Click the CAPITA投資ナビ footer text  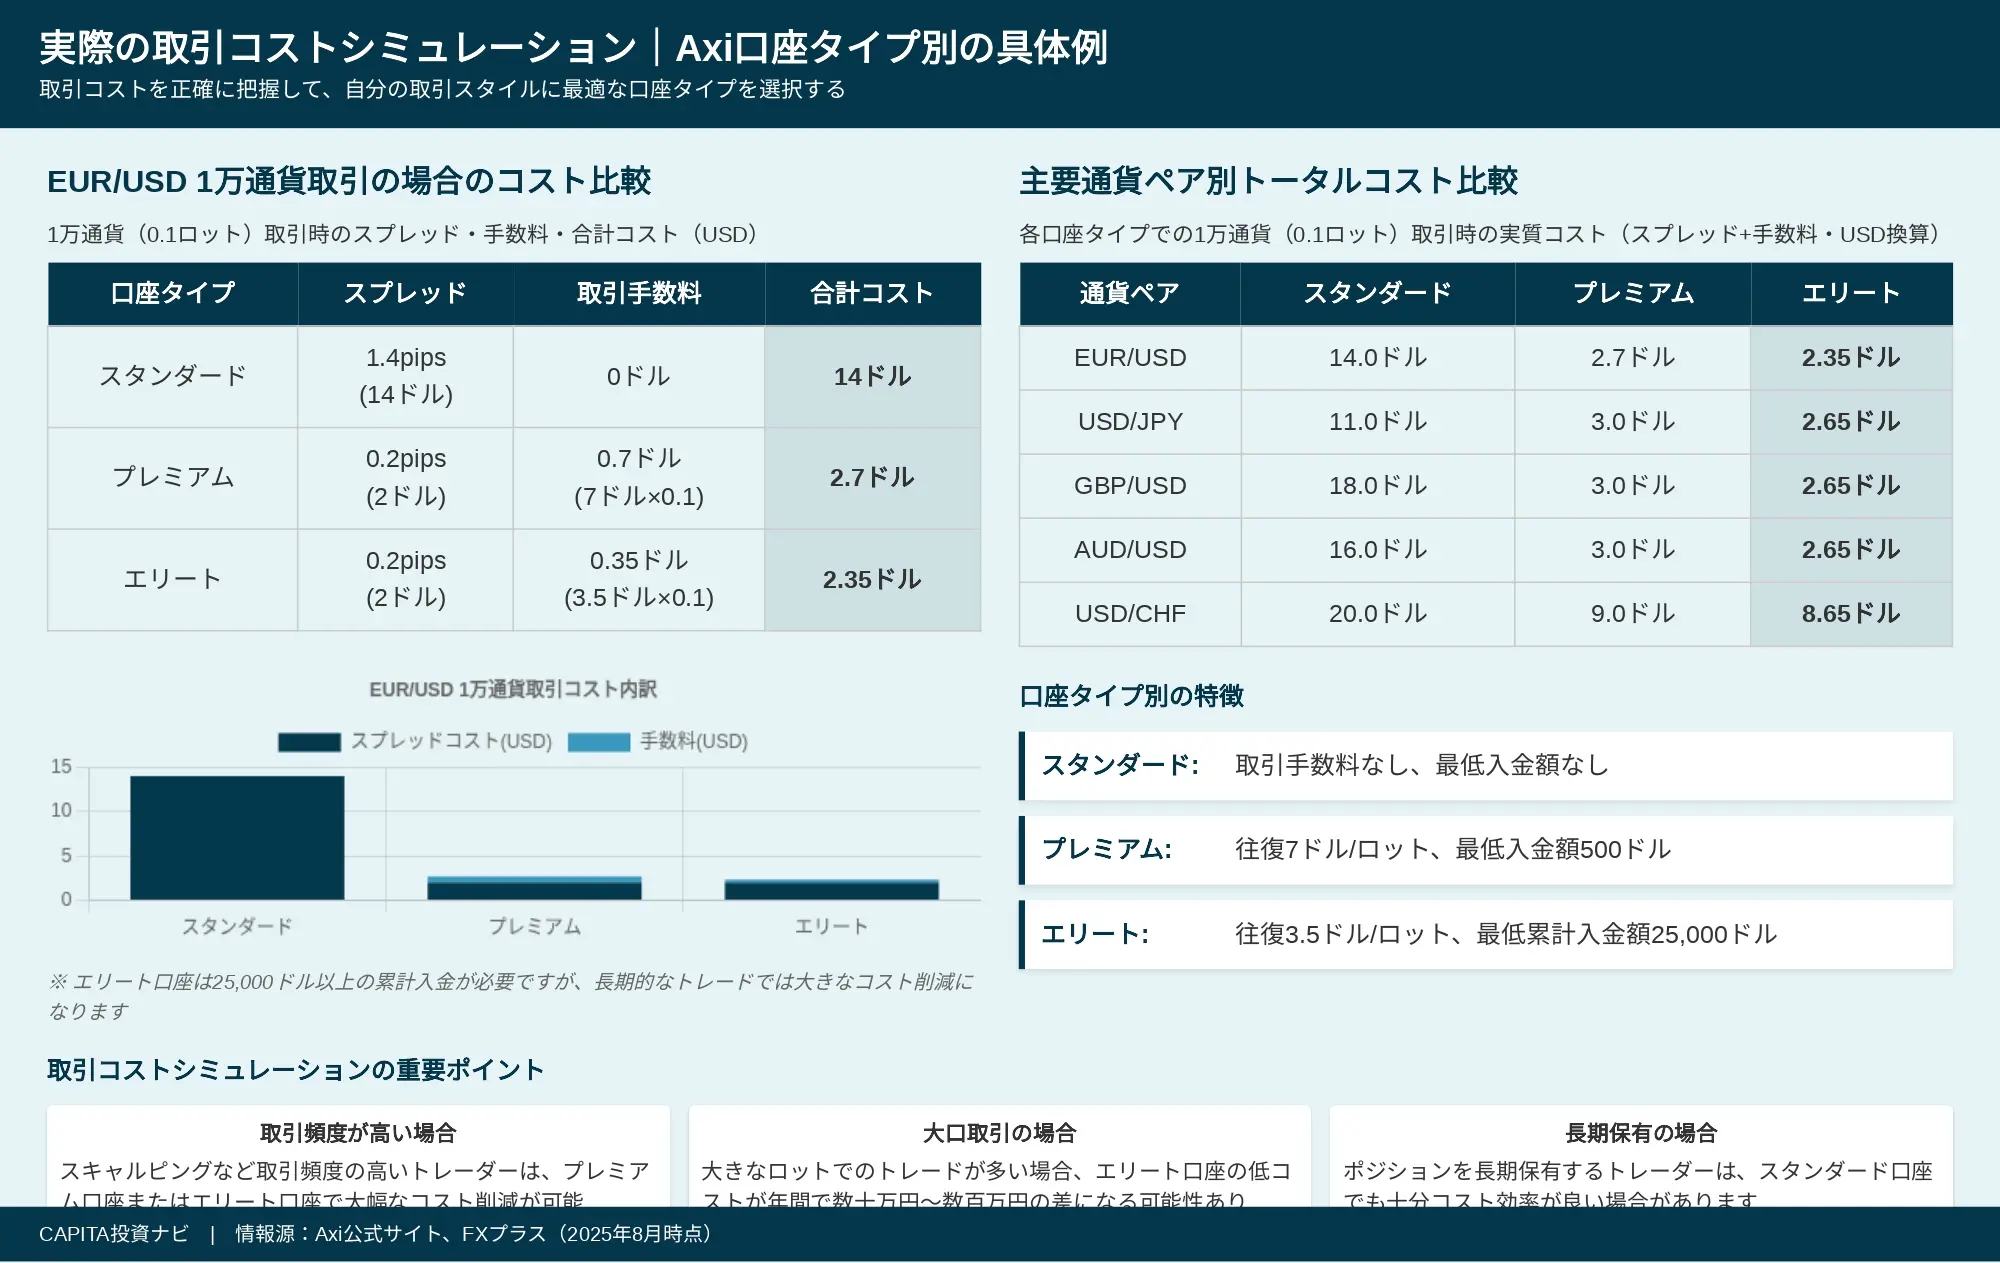pos(114,1234)
